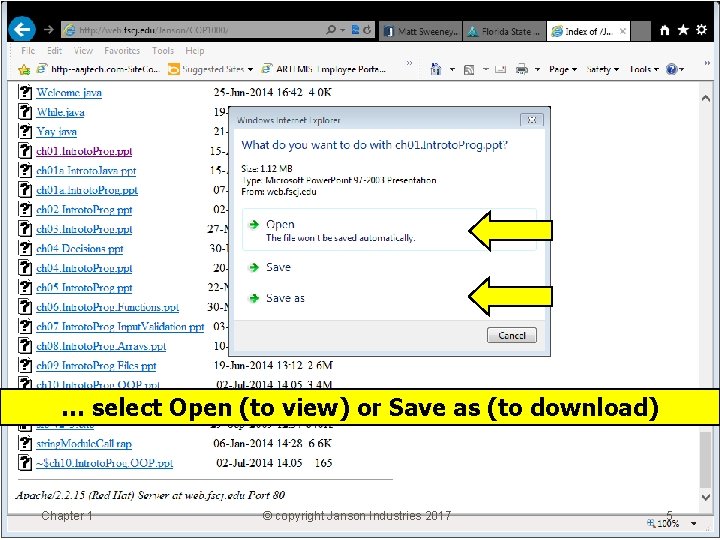Open the ch07.IntrotoProg.InputValidation.ppt link

coord(120,326)
